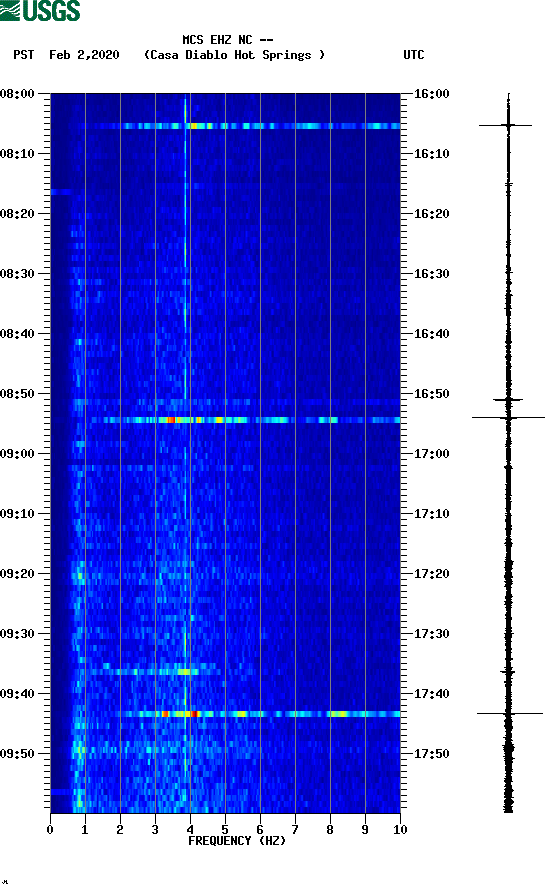Screen dimensions: 552x893
Task: Click the 16:30 UTC time label
Action: (432, 274)
